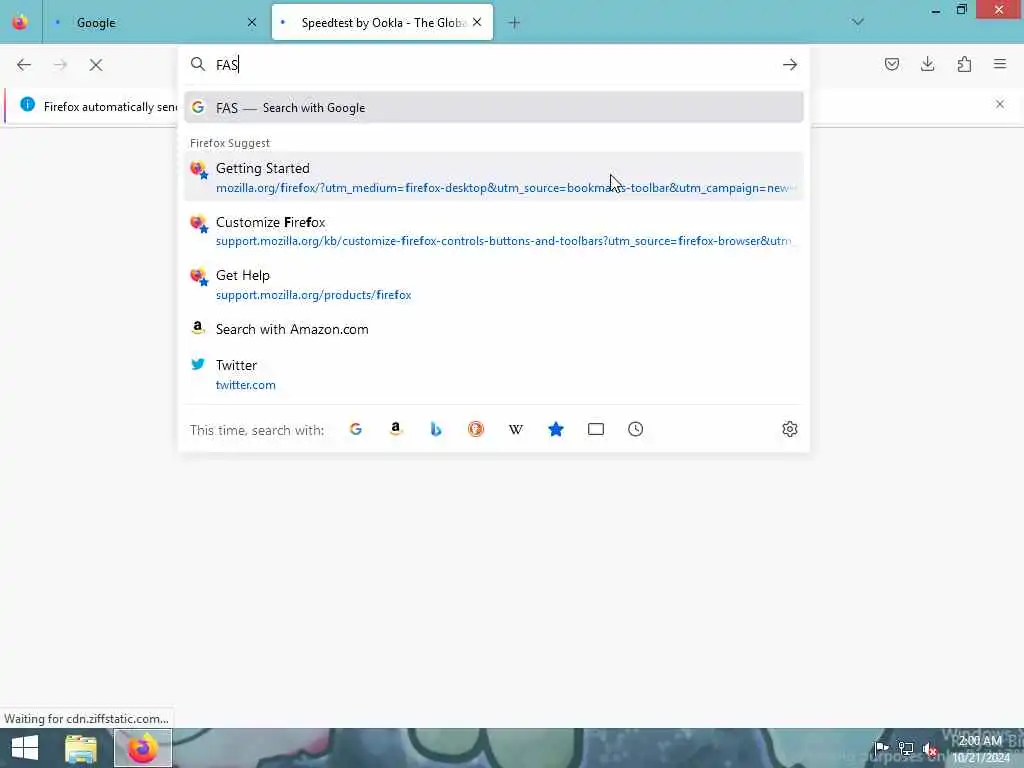
Task: Click the notification bar info icon
Action: [27, 104]
